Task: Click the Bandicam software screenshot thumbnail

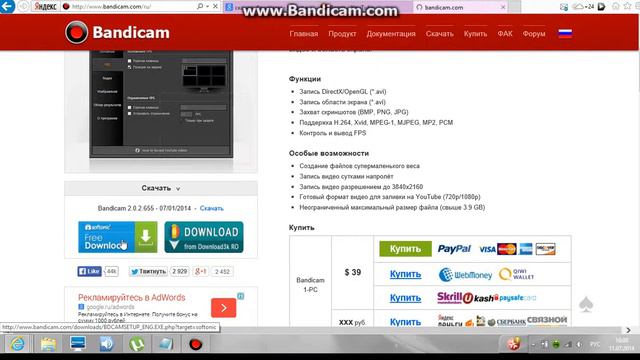Action: tap(161, 104)
